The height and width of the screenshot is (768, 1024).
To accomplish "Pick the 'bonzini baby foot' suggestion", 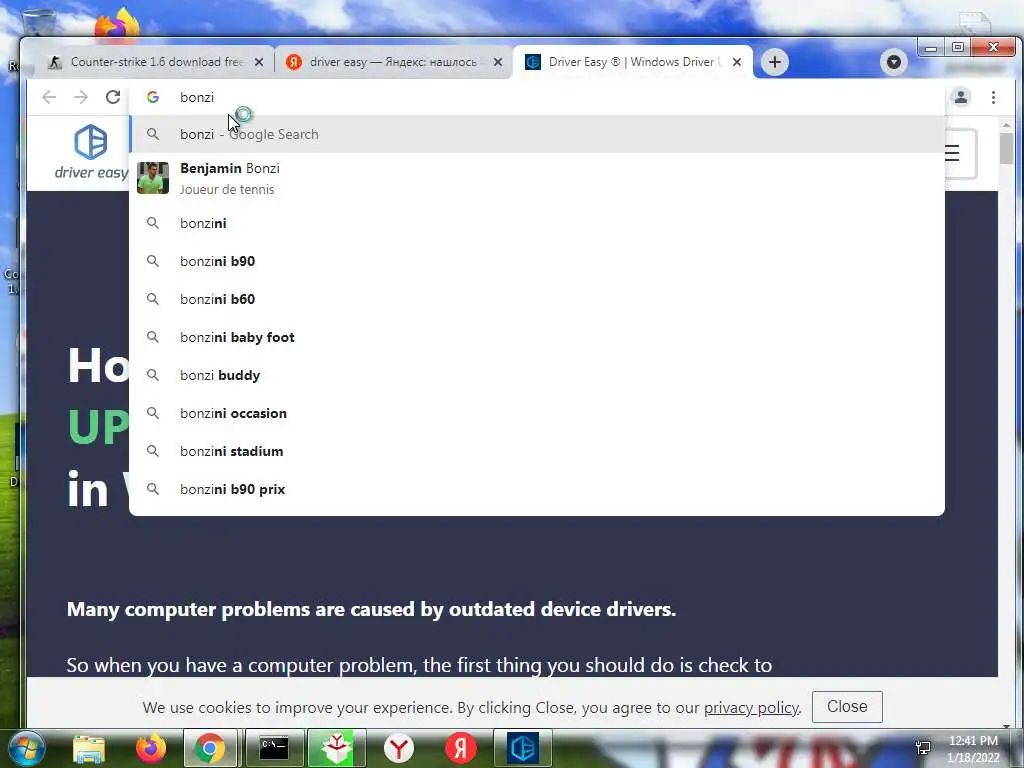I will coord(537,337).
